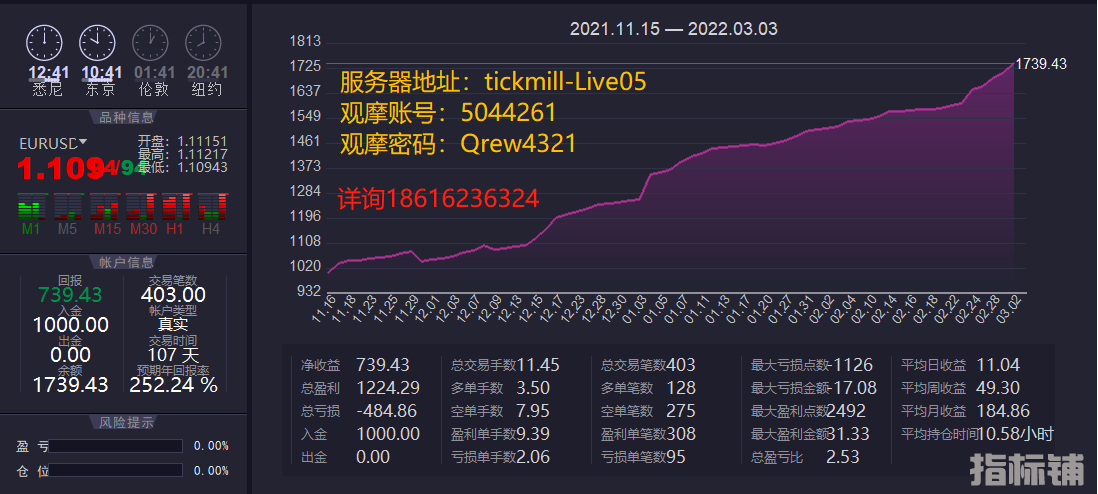Click 盈利单手数 9.39 stat
The width and height of the screenshot is (1098, 494).
coord(500,434)
